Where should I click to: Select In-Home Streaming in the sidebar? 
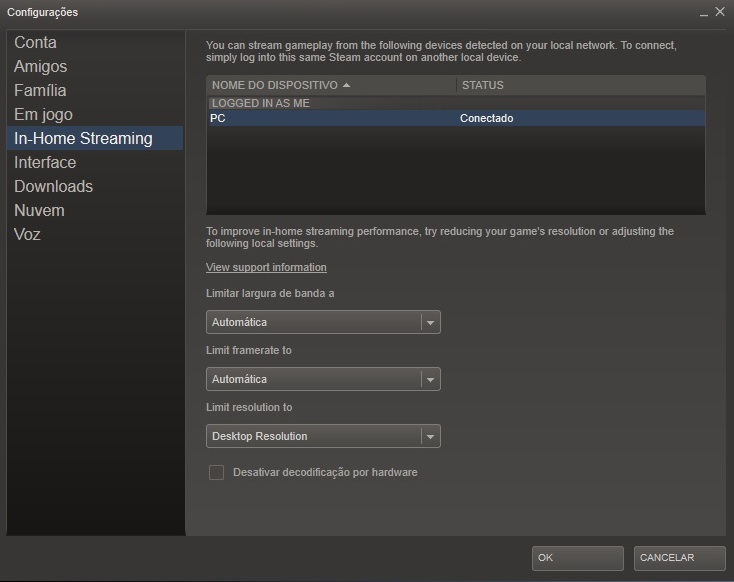(95, 138)
